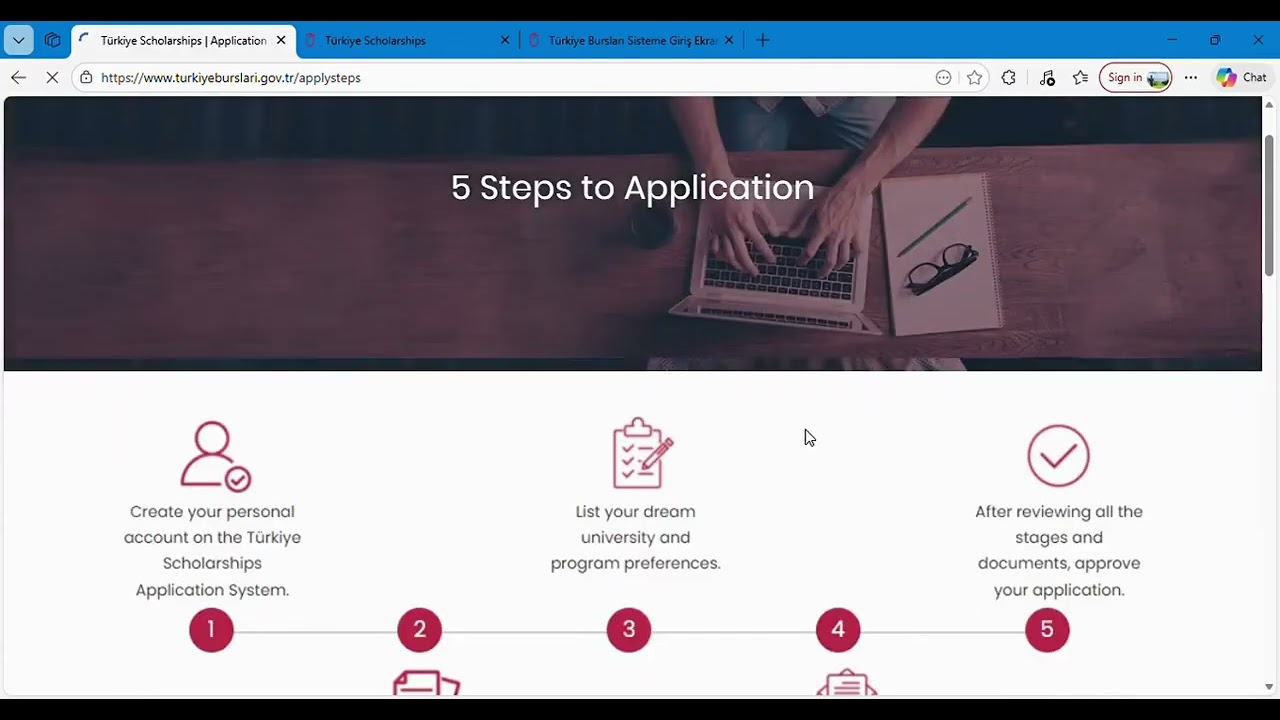Minimize the browser window
Image resolution: width=1280 pixels, height=720 pixels.
[1172, 40]
